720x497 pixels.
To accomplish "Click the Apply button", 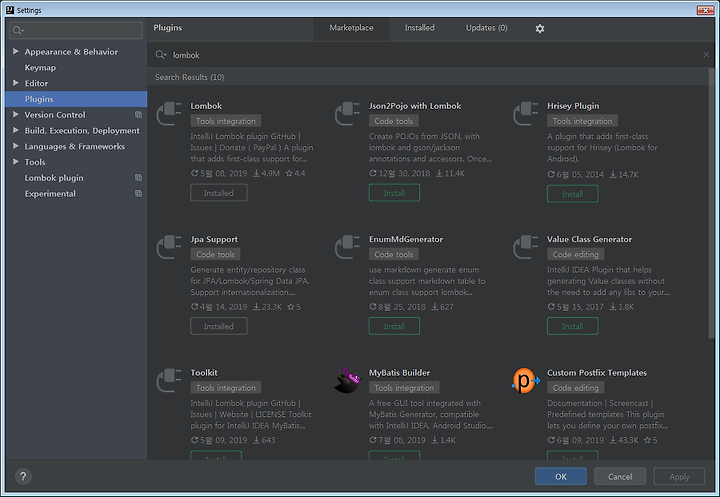I will (x=679, y=476).
